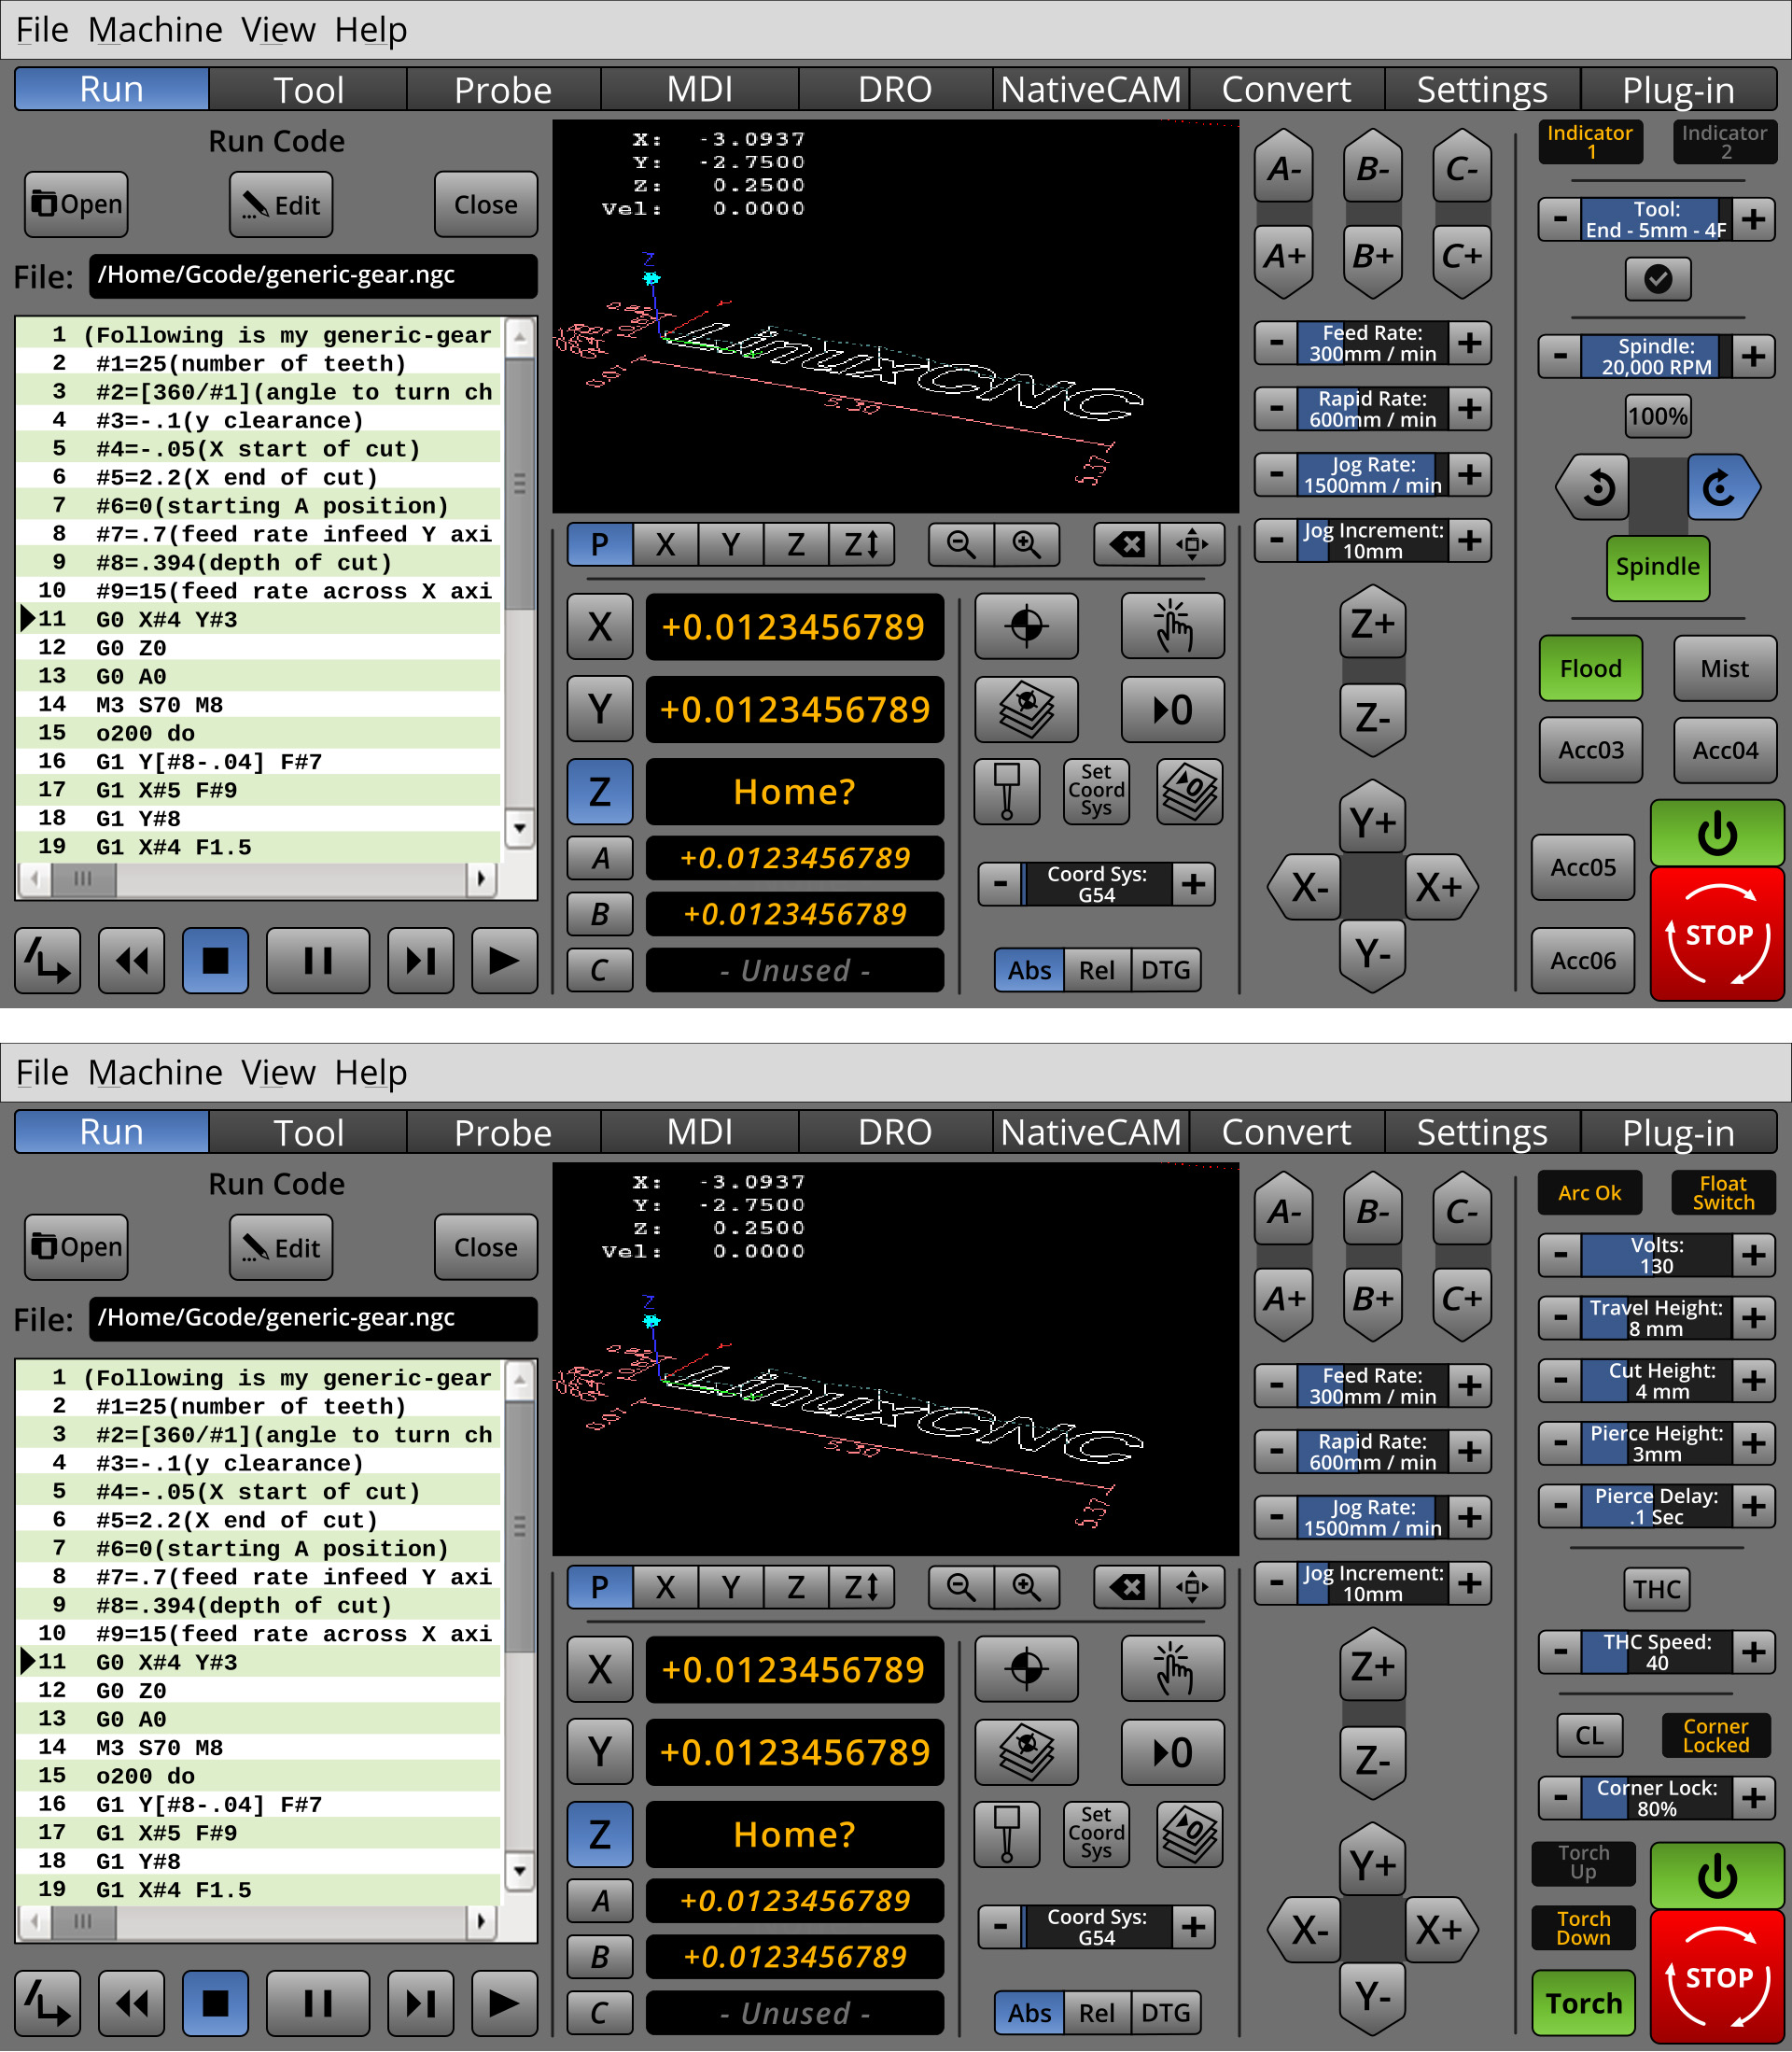Toggle Flood coolant on or off
The width and height of the screenshot is (1792, 2052).
point(1590,668)
